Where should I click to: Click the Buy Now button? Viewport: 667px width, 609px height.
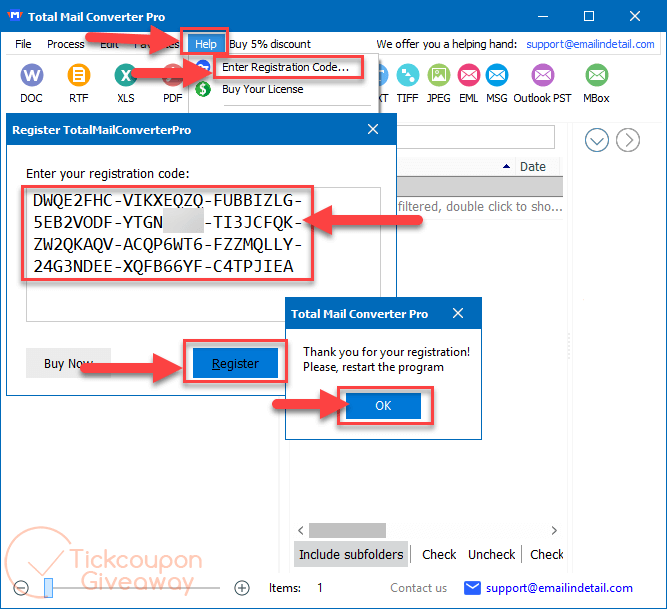(68, 363)
